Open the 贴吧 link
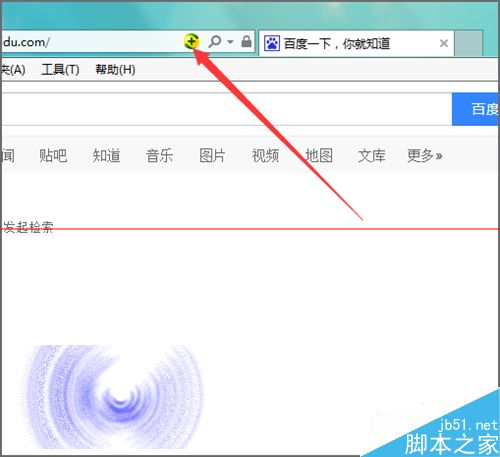This screenshot has height=457, width=500. [x=53, y=155]
